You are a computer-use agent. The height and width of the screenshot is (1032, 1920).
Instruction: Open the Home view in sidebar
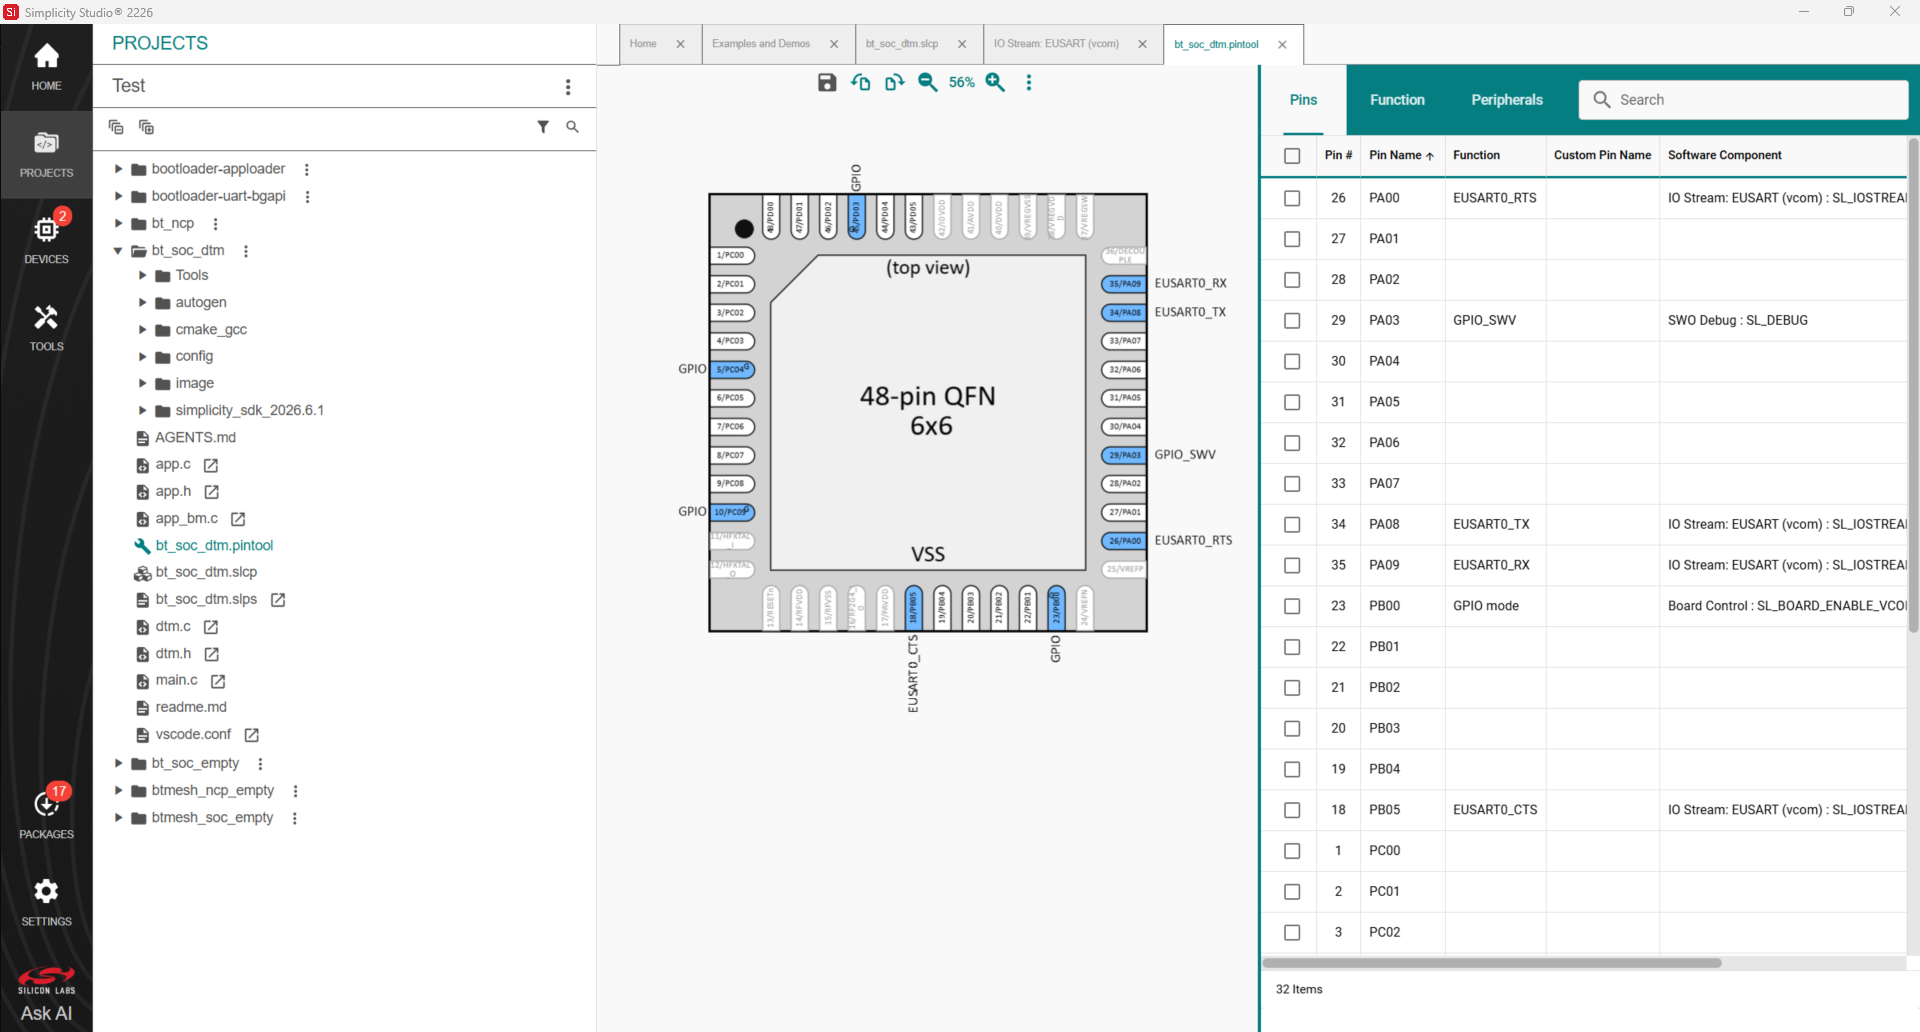[x=46, y=67]
